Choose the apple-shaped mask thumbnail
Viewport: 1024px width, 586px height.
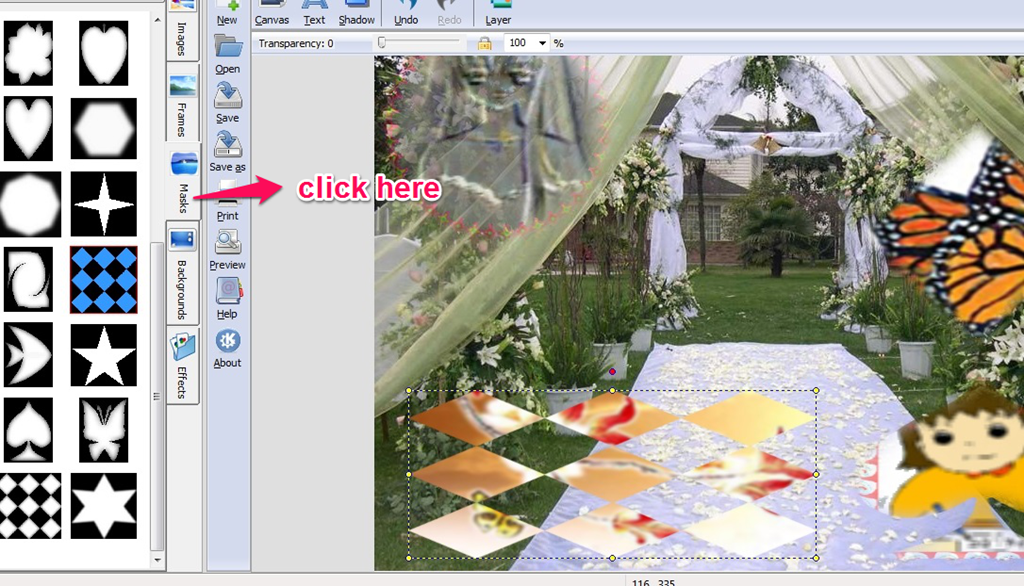pyautogui.click(x=103, y=53)
